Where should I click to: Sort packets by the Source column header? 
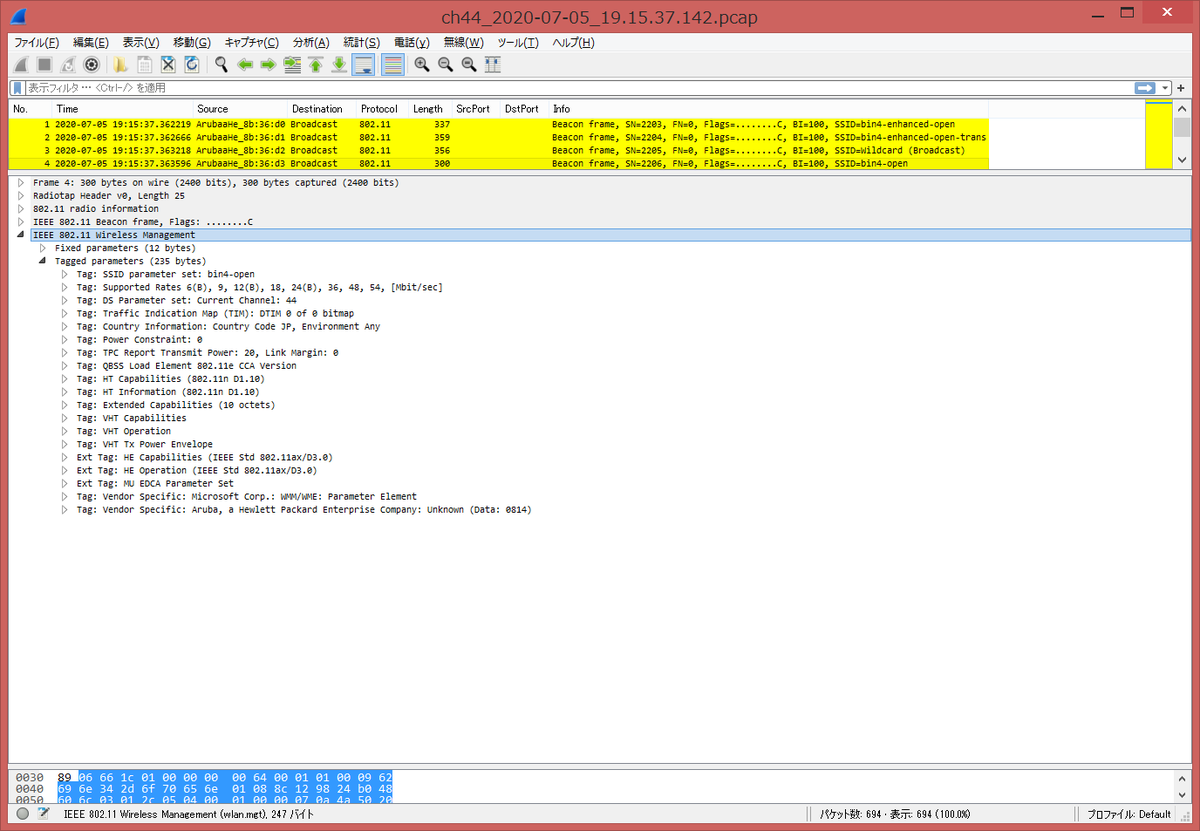240,109
